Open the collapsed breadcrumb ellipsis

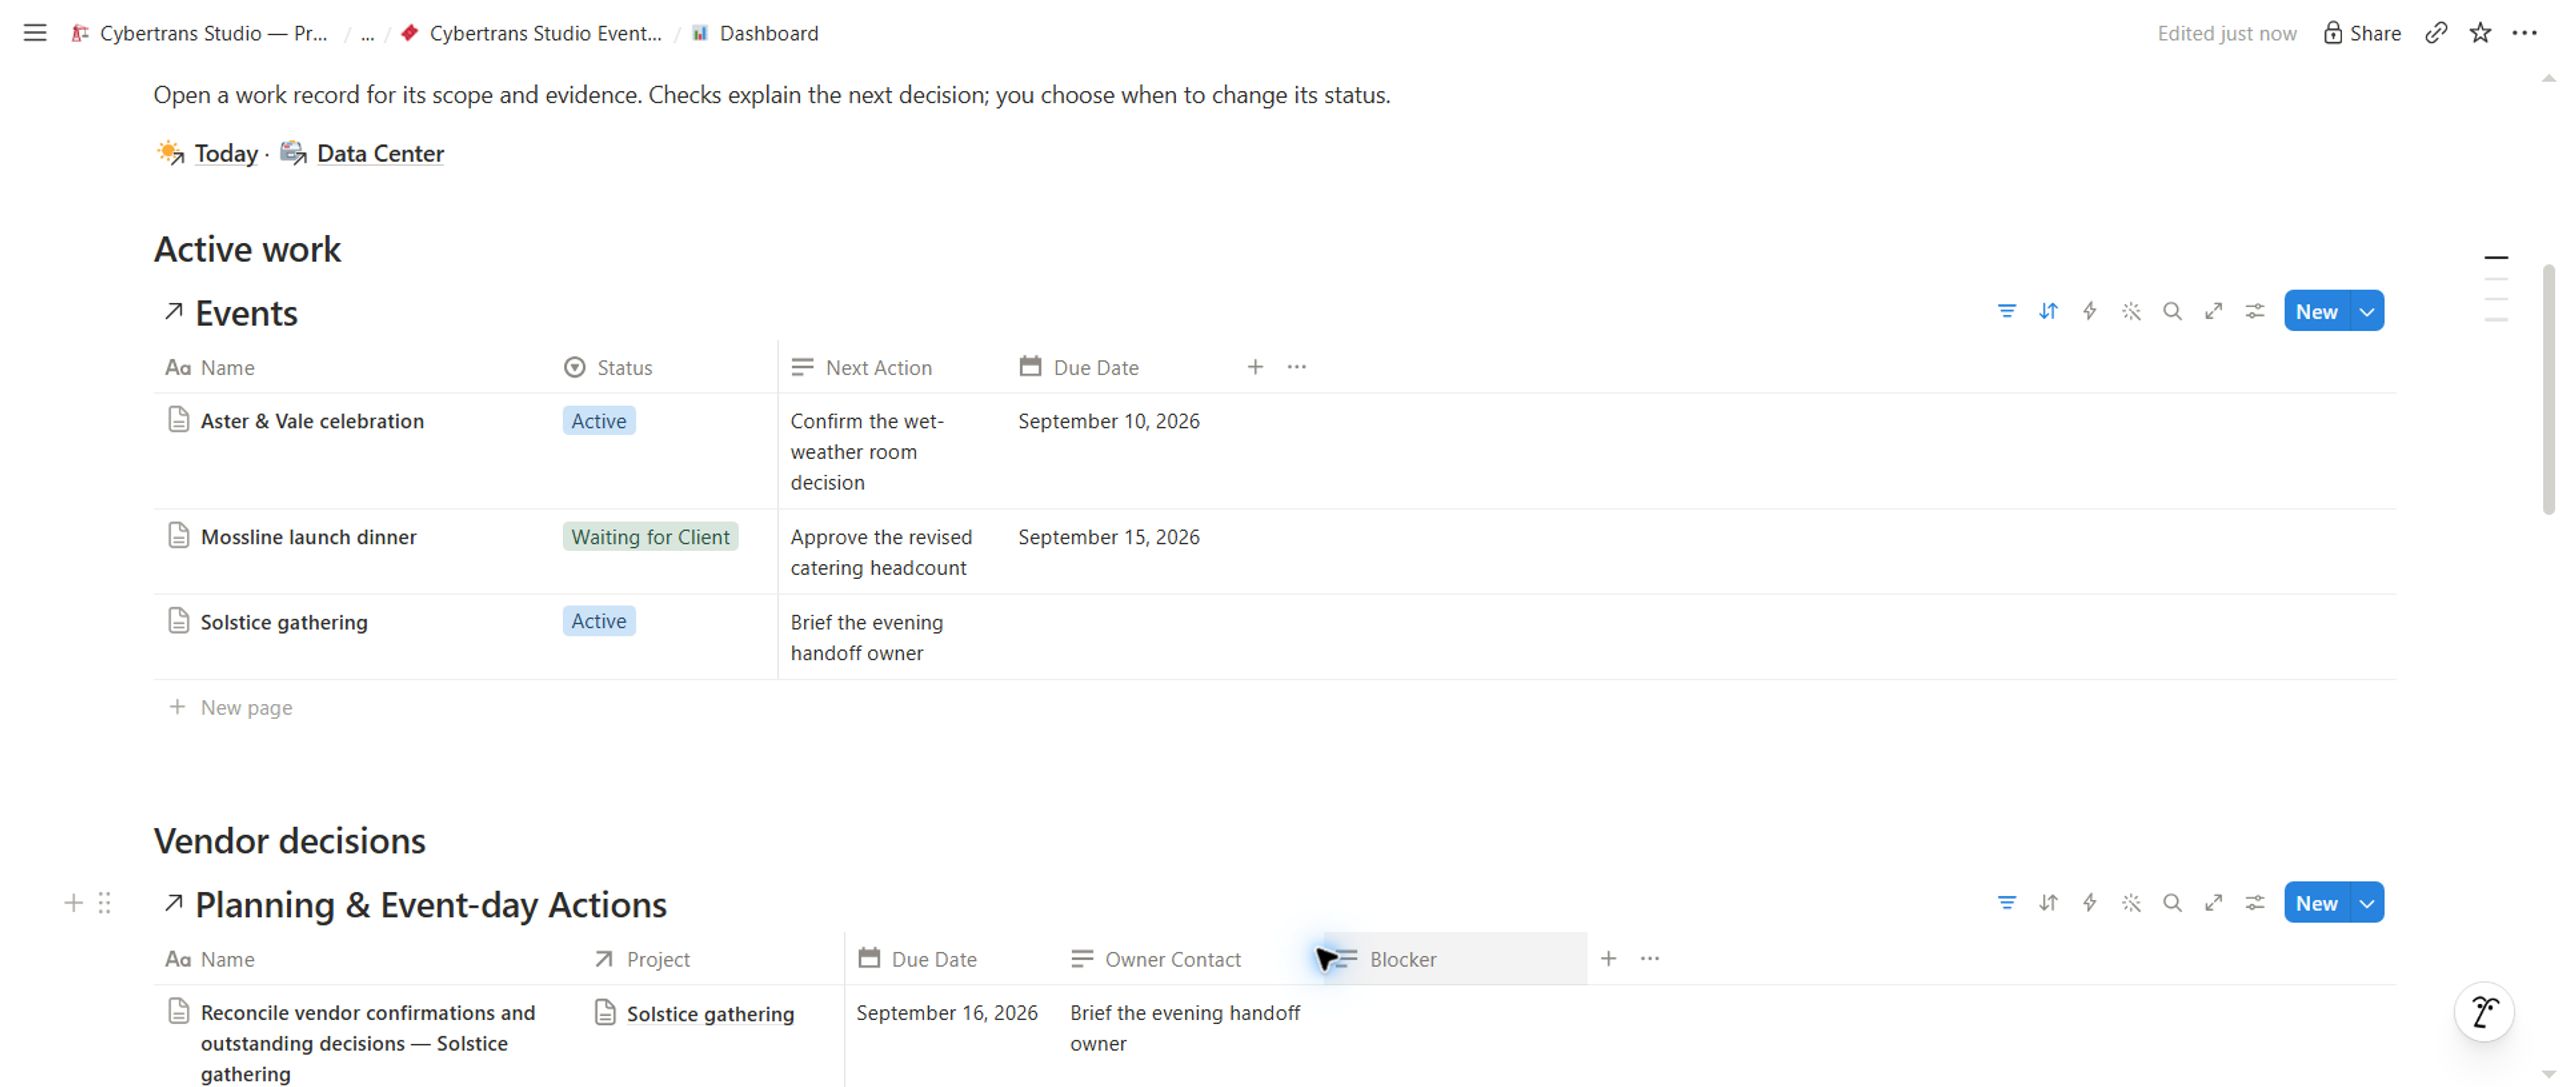[x=367, y=33]
